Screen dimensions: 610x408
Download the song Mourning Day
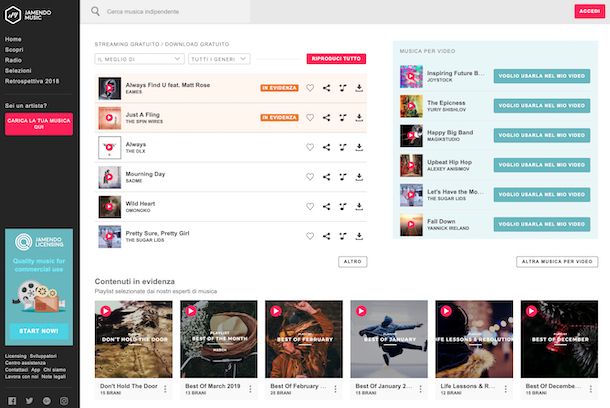(359, 177)
